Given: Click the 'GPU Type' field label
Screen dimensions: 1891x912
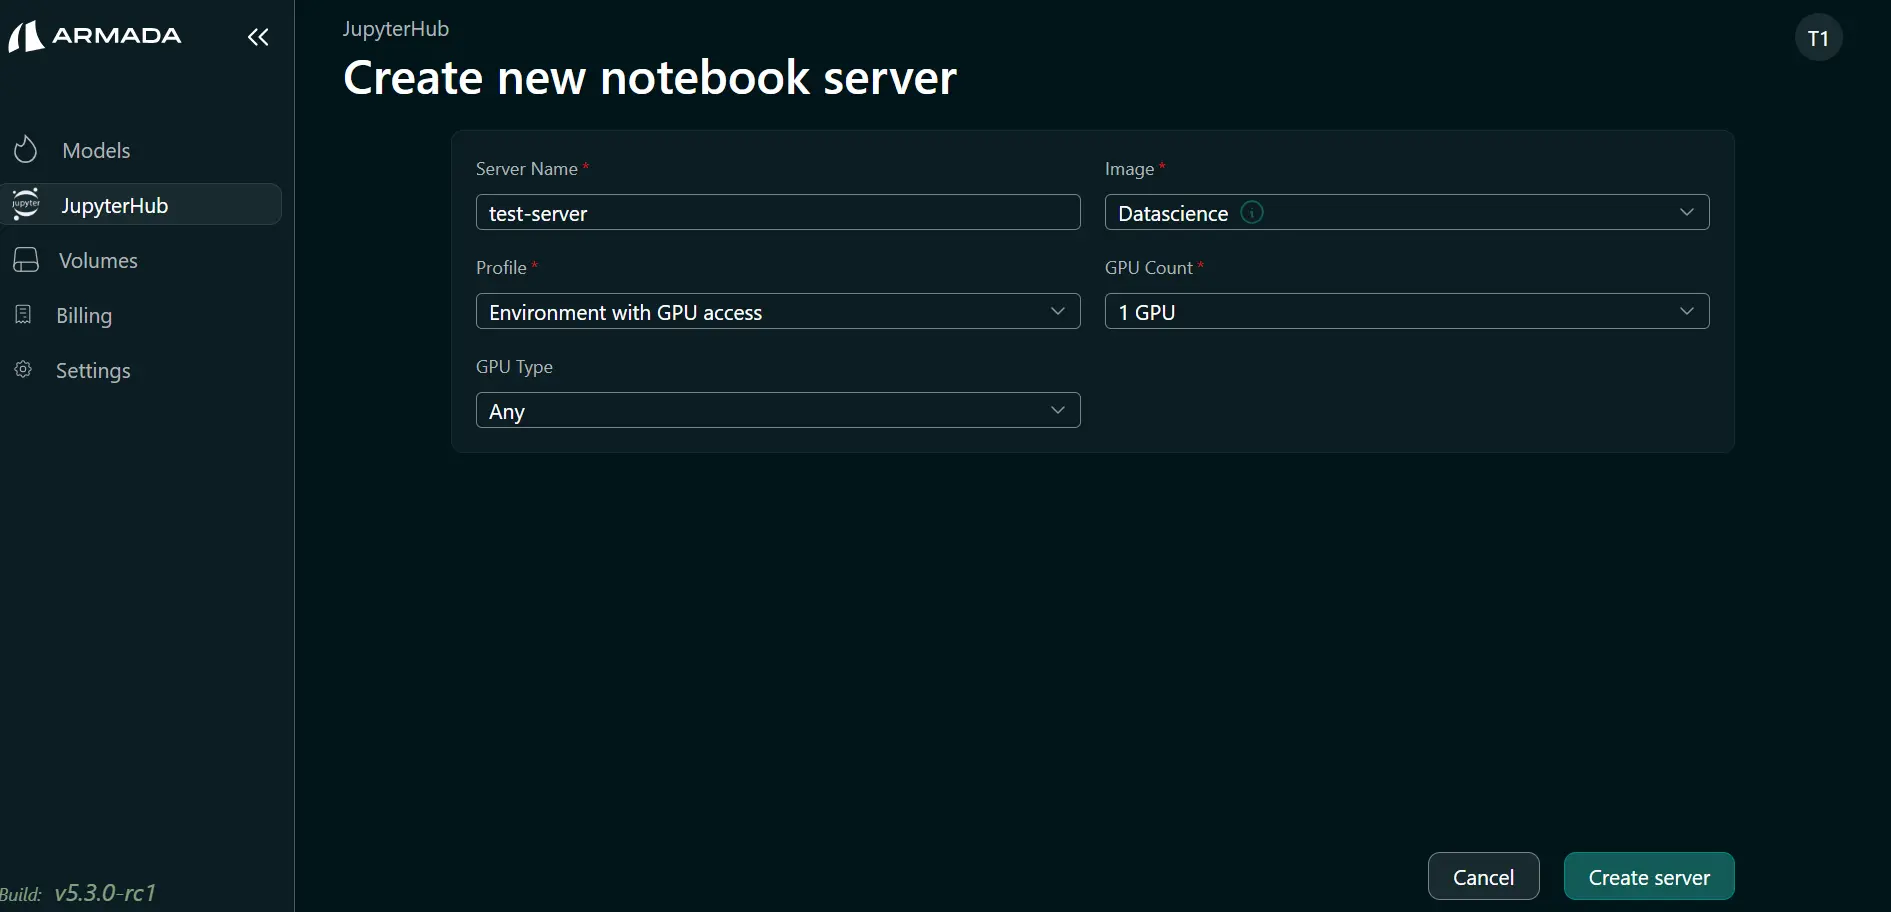Looking at the screenshot, I should point(514,367).
